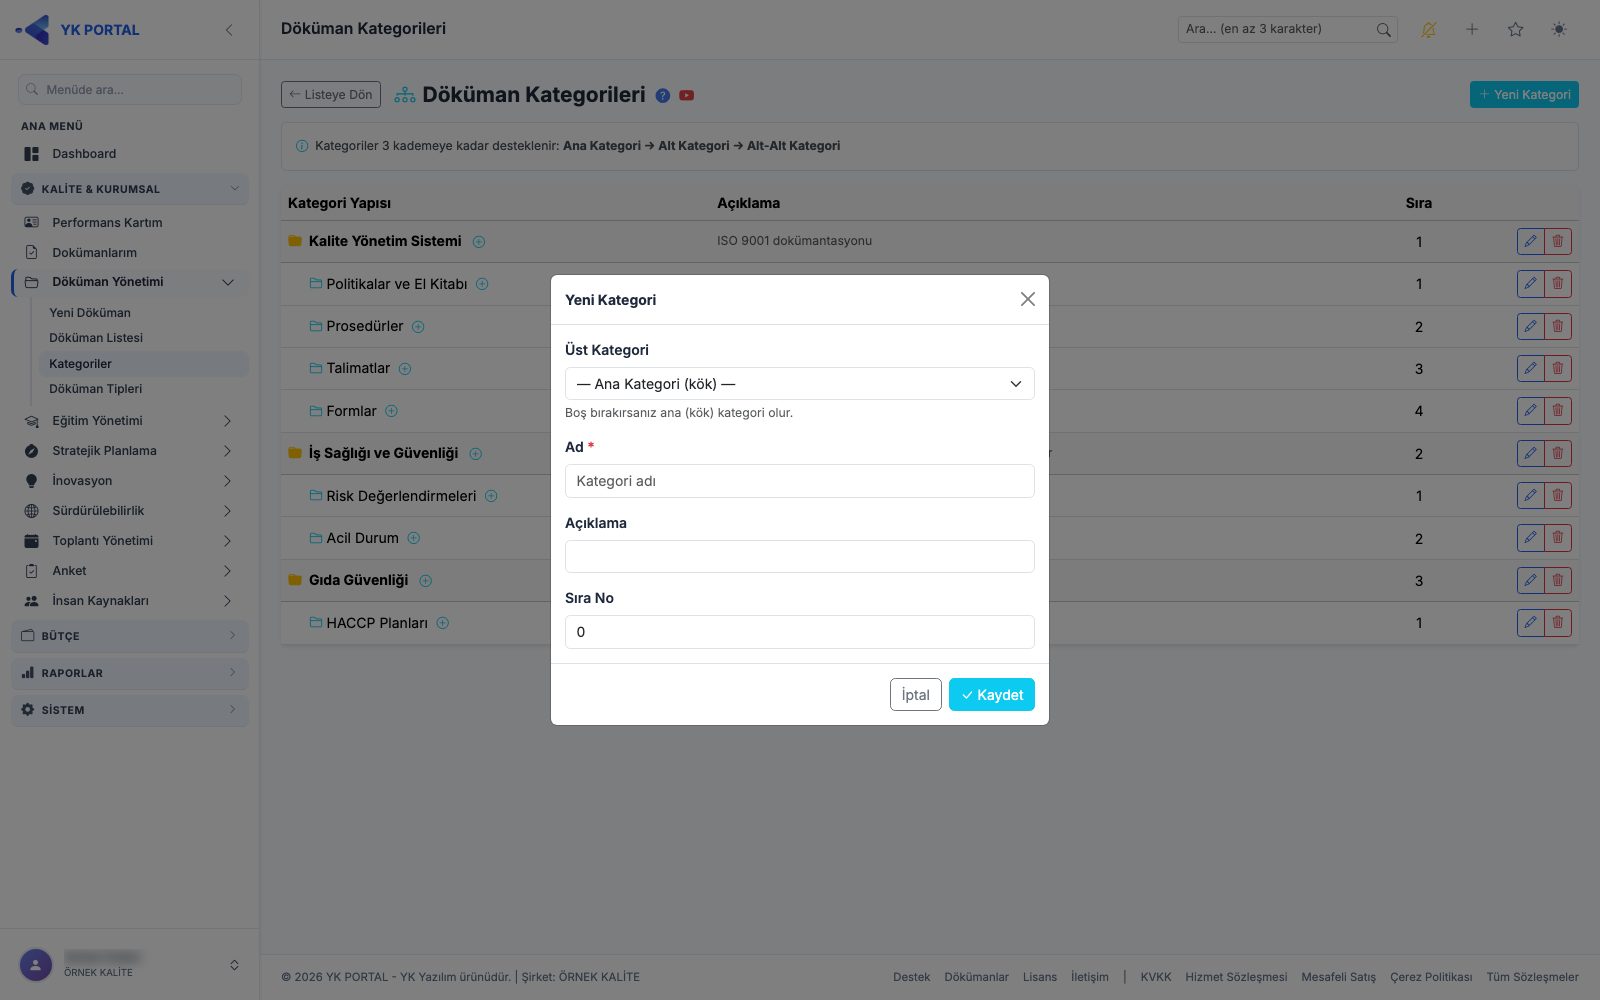
Task: Click the notification bell icon
Action: pos(1428,30)
